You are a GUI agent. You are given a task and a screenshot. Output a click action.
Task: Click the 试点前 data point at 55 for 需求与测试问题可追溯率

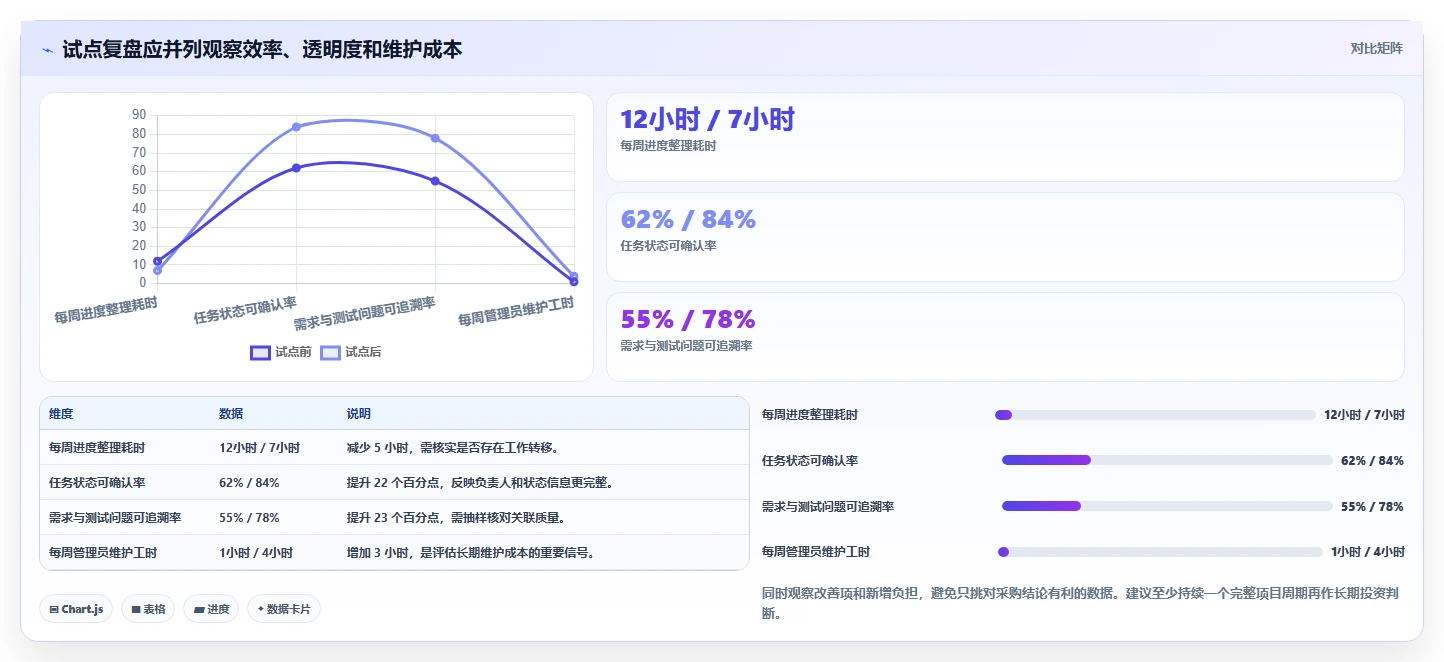(435, 181)
